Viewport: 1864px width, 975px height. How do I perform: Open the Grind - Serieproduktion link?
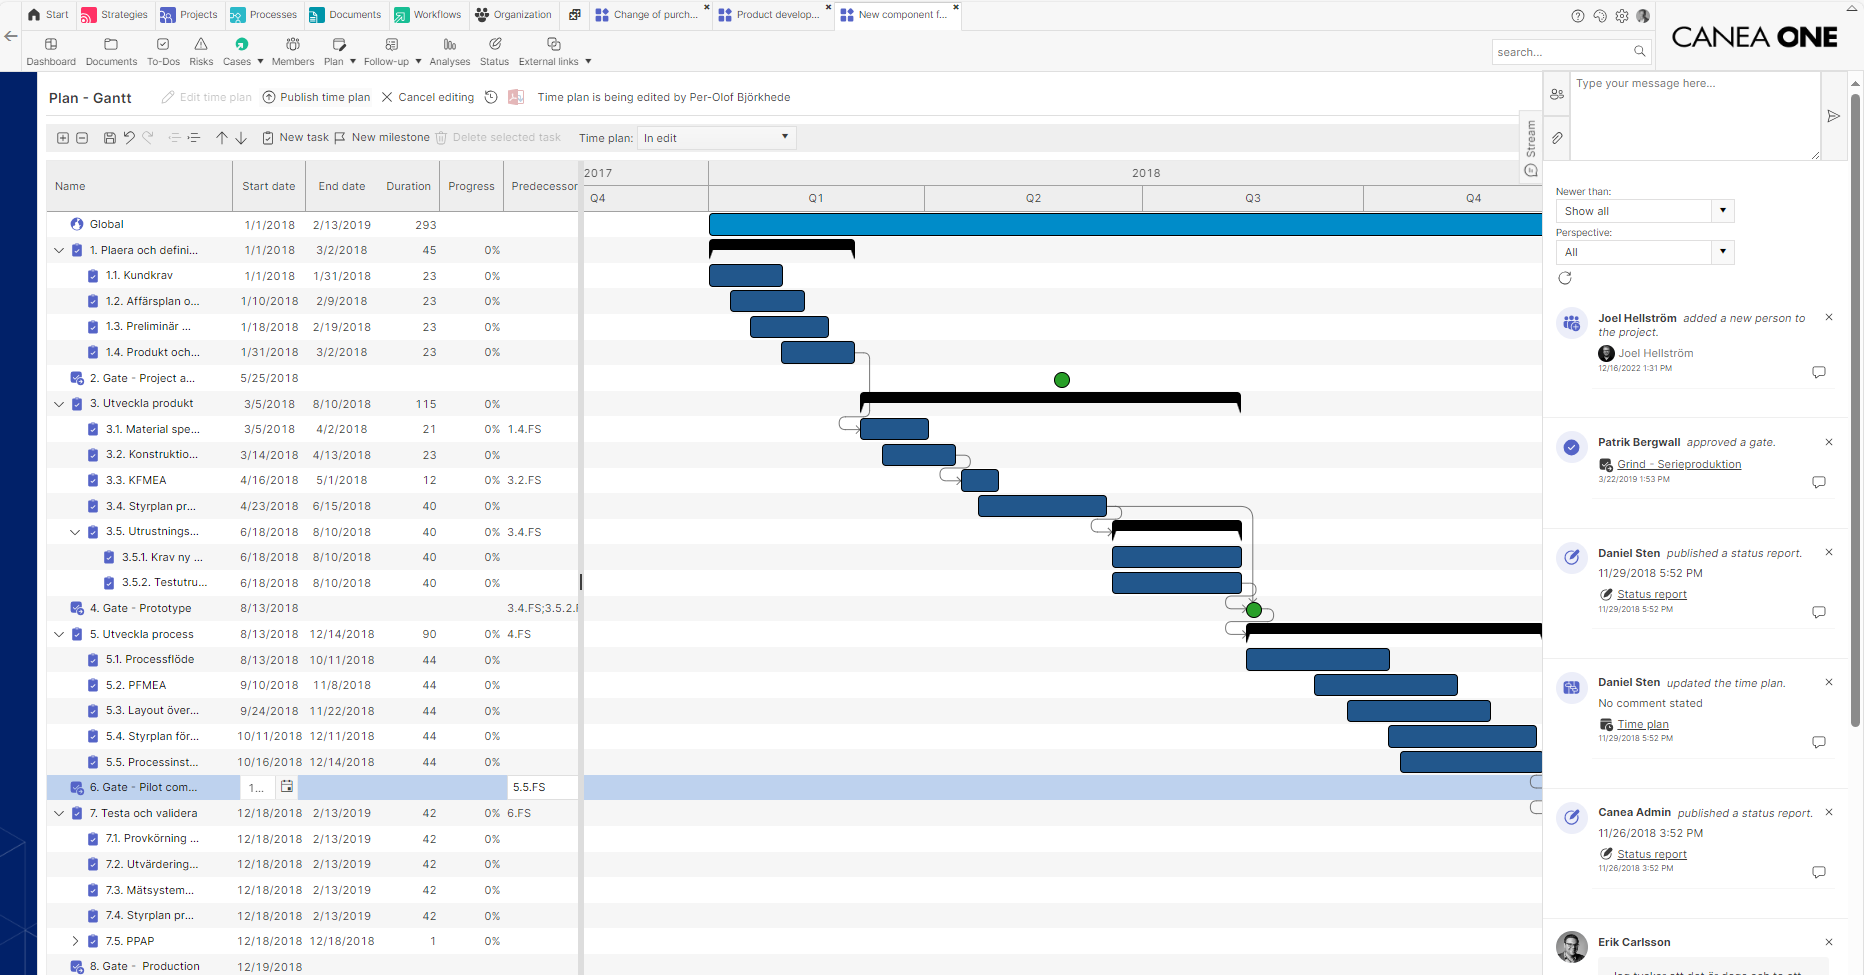1679,464
